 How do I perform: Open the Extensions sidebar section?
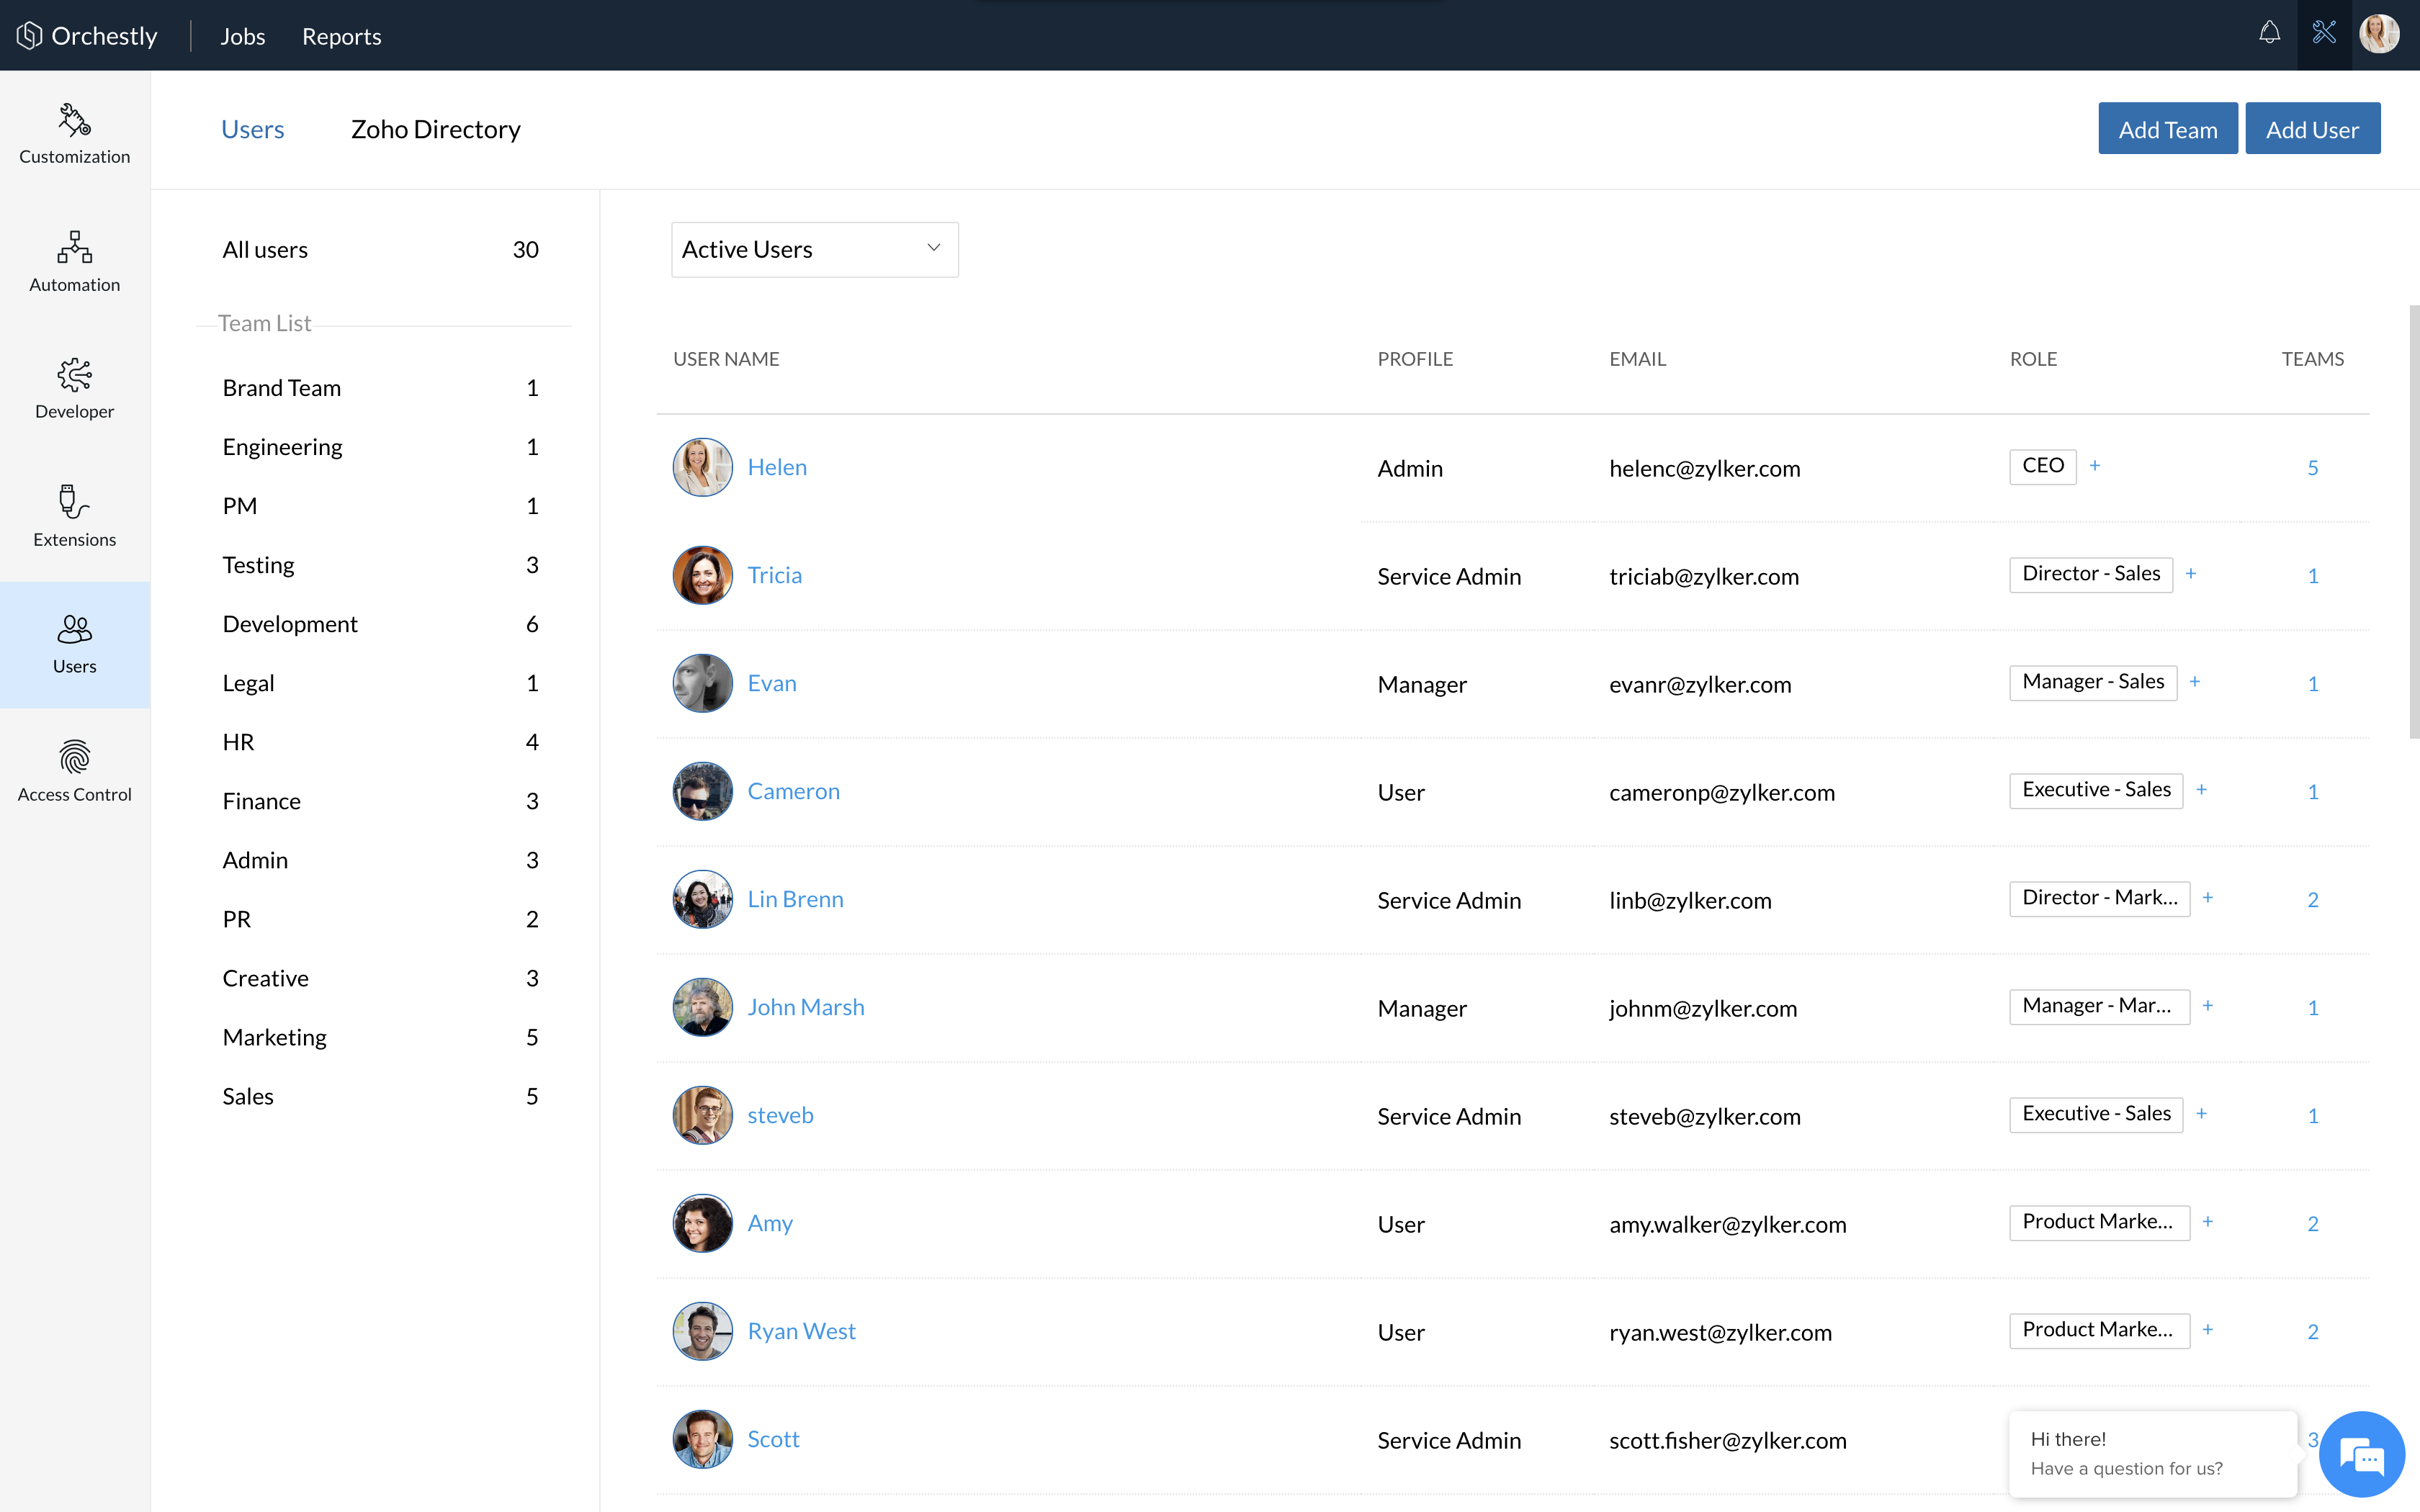74,516
